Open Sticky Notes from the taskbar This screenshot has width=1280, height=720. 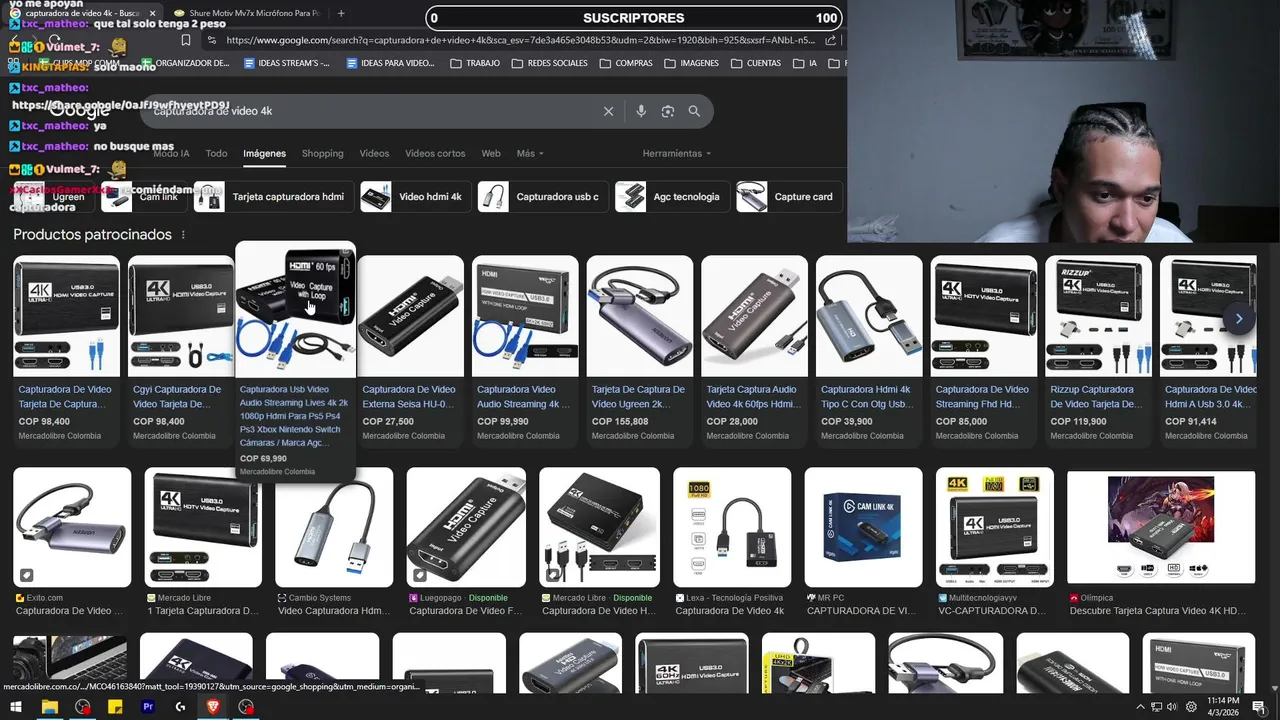pos(115,707)
